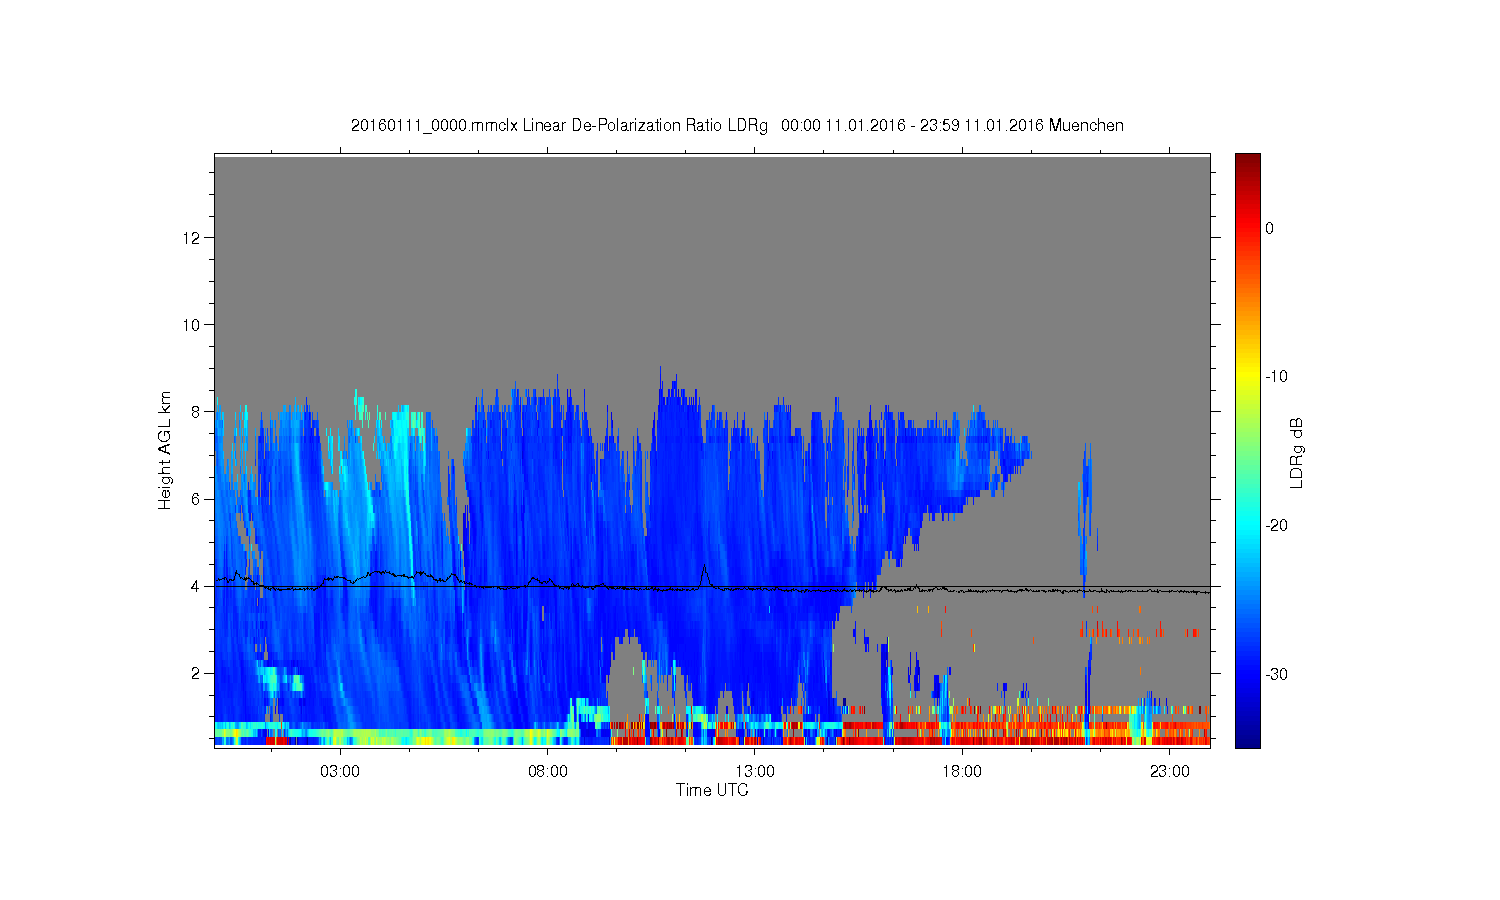1500x900 pixels.
Task: Click the height tick label '8'
Action: [197, 412]
